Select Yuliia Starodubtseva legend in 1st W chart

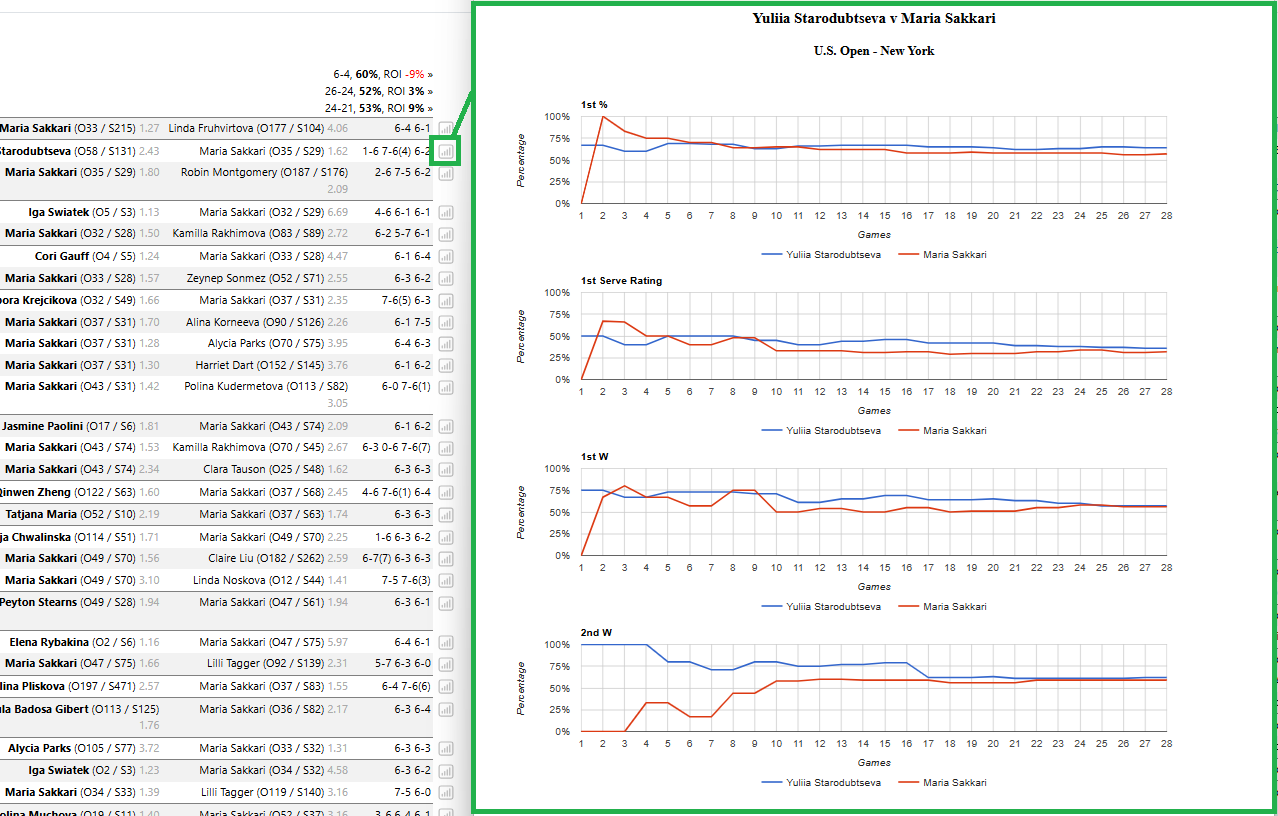coord(821,607)
